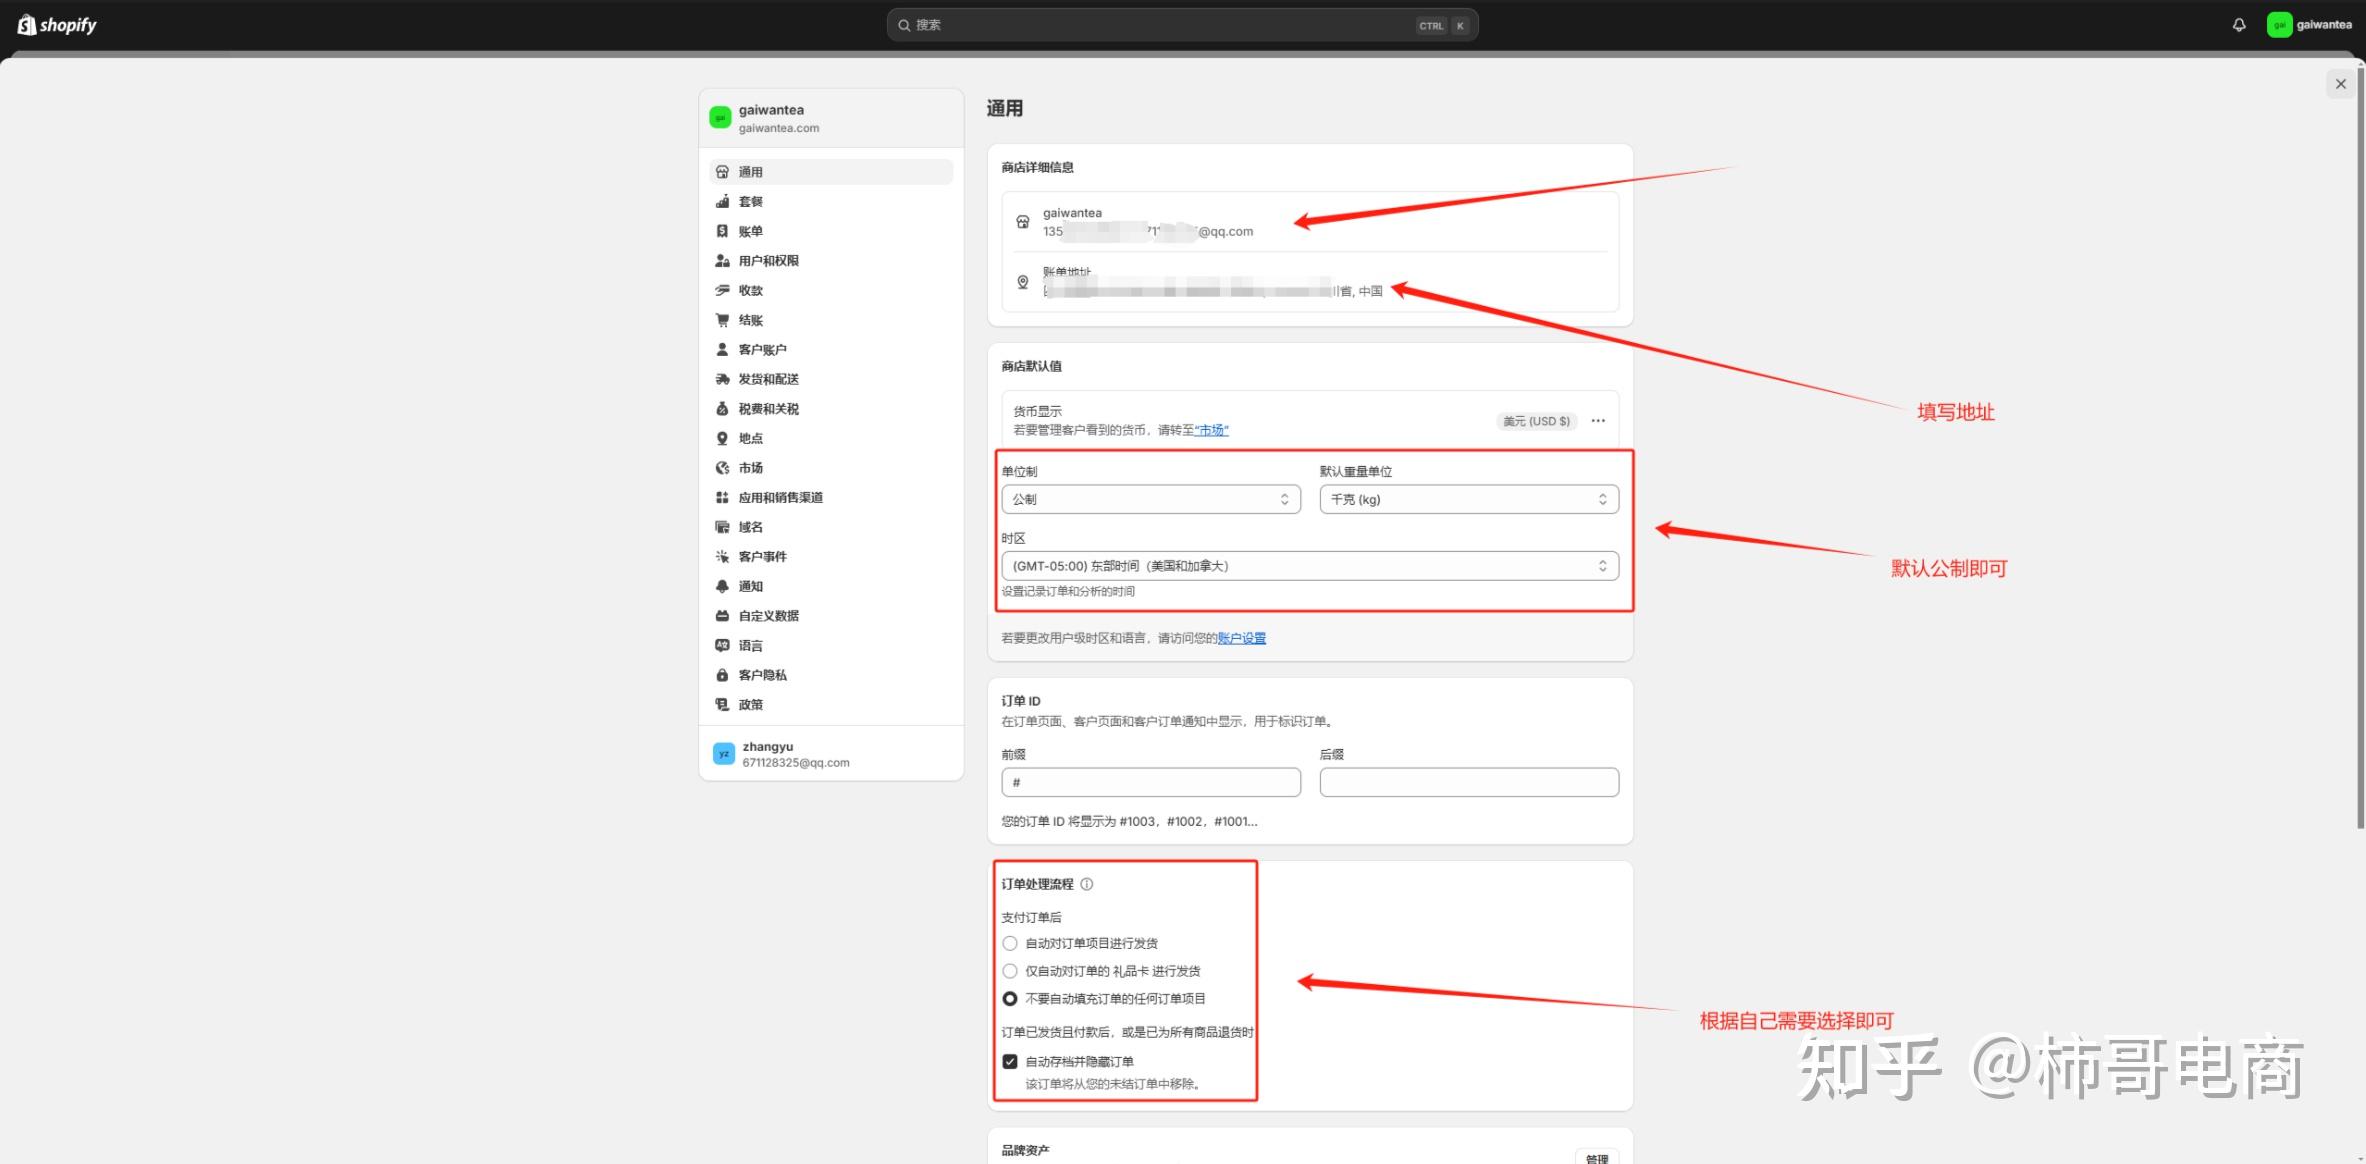Follow the 账户设置 link
Viewport: 2366px width, 1164px height.
pos(1241,638)
